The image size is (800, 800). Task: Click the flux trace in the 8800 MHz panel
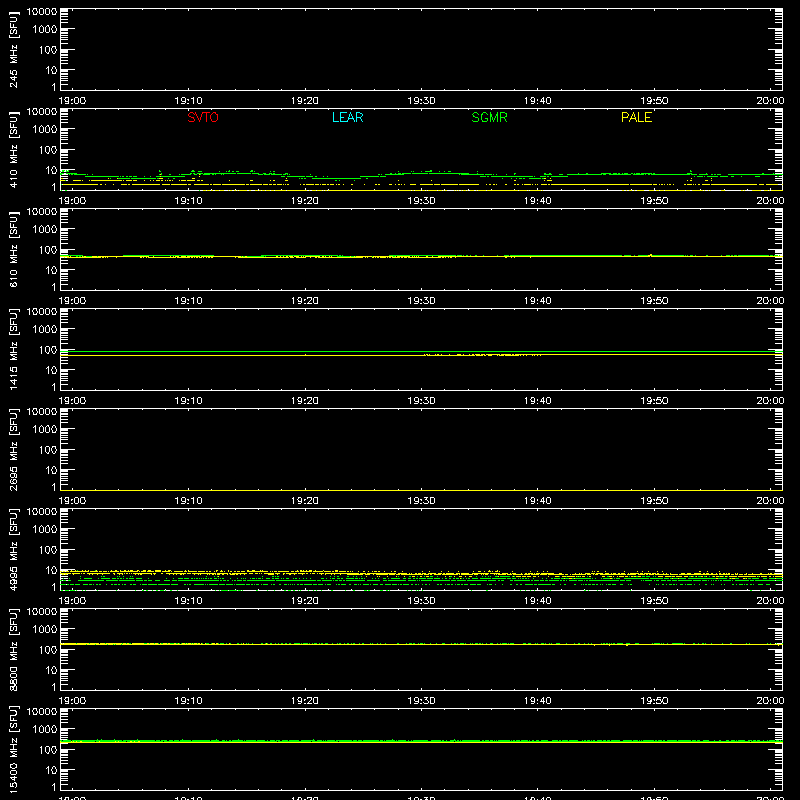pos(421,644)
